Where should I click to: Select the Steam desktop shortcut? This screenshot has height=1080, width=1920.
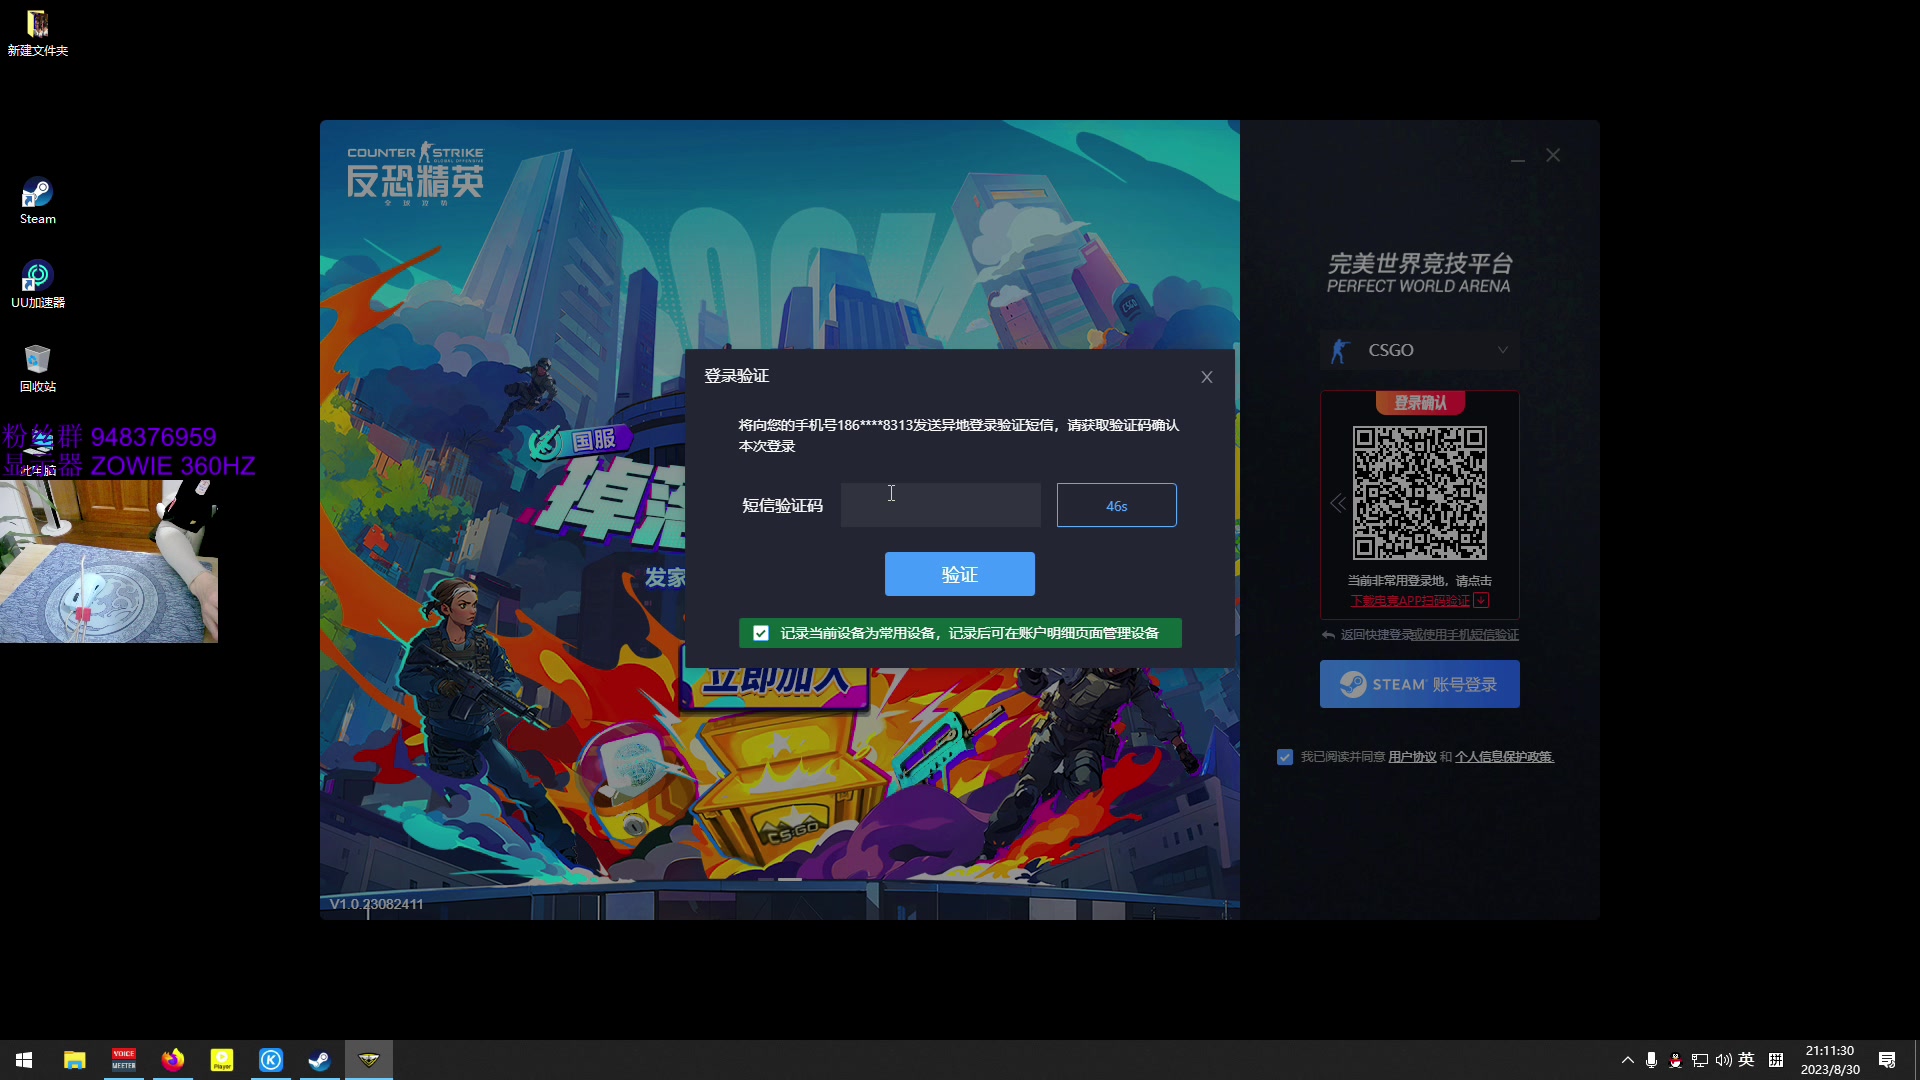click(38, 201)
